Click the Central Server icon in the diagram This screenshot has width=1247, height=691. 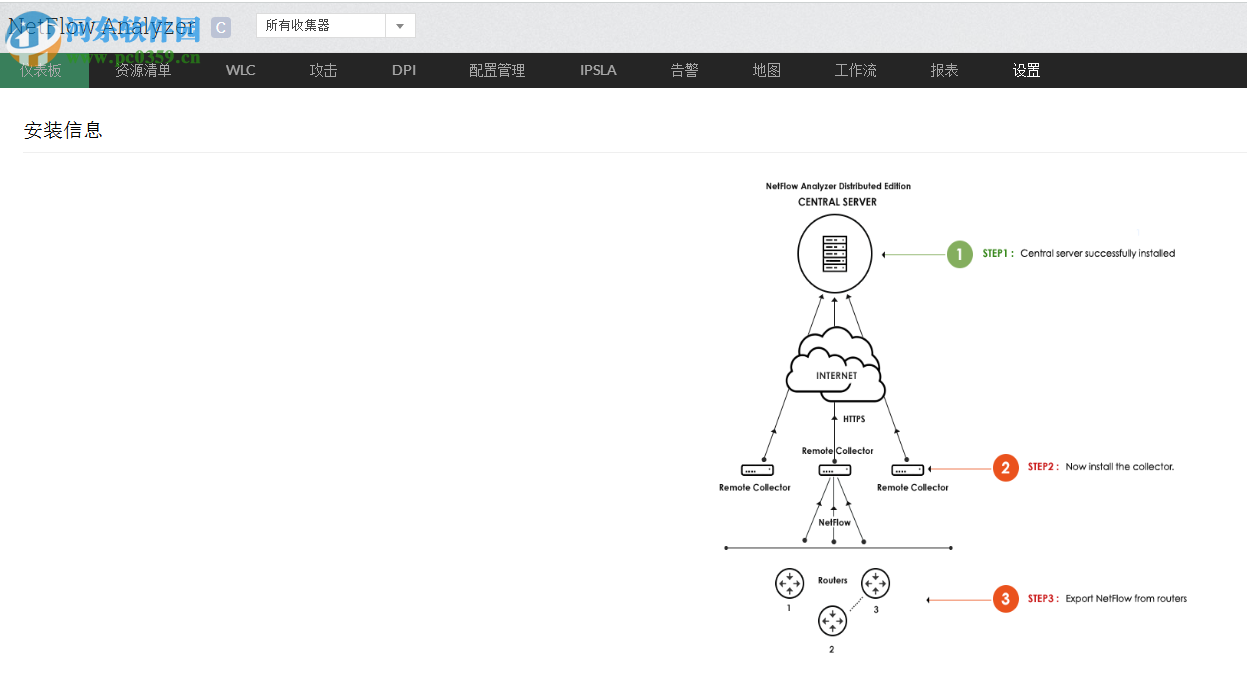click(834, 253)
